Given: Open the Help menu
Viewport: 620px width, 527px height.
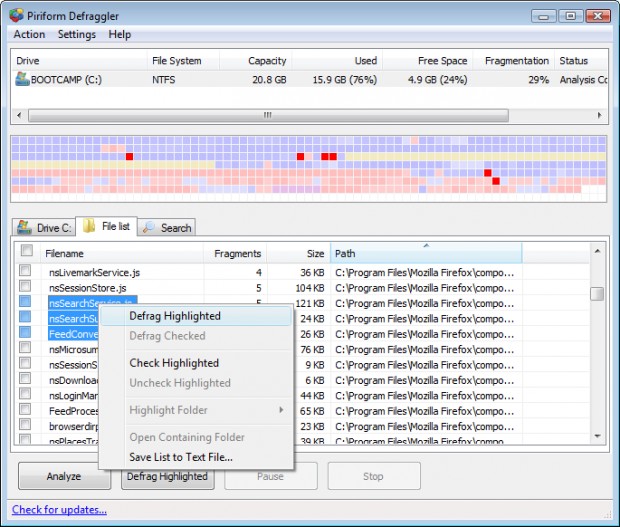Looking at the screenshot, I should [x=120, y=34].
